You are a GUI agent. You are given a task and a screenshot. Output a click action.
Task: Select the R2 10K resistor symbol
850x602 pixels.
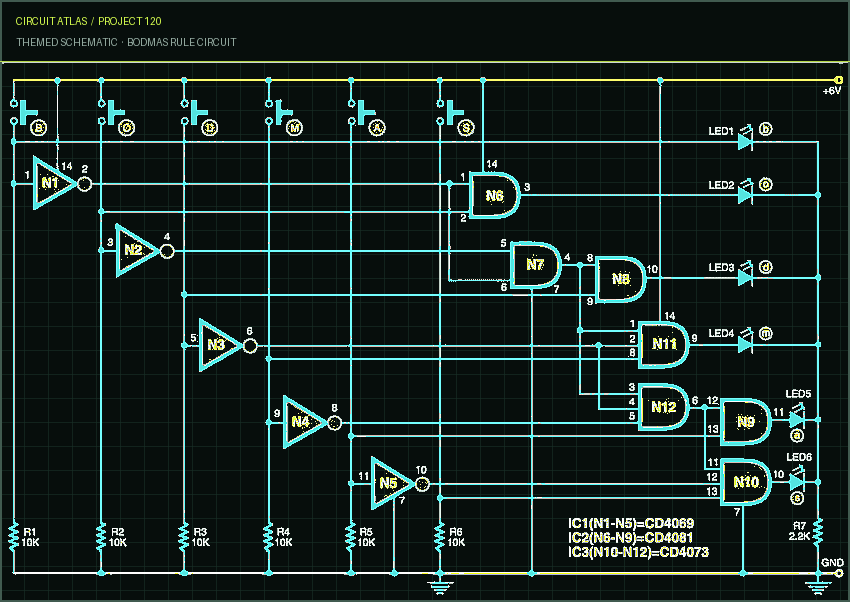[101, 536]
